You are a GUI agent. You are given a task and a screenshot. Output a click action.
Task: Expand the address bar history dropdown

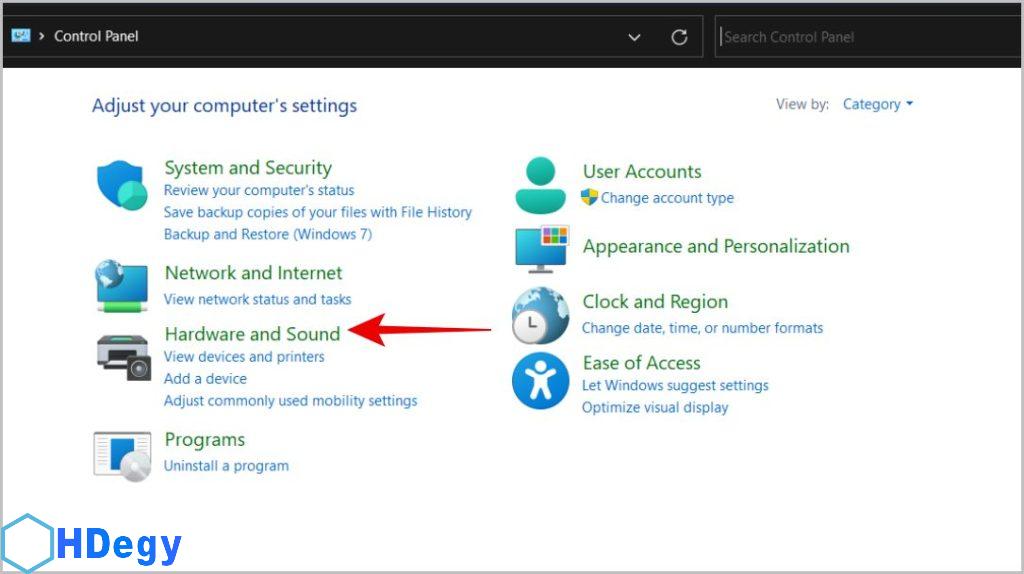pyautogui.click(x=634, y=37)
